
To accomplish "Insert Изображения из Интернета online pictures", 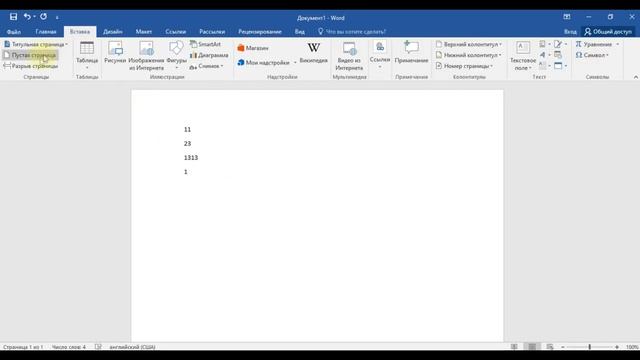I will [x=146, y=56].
